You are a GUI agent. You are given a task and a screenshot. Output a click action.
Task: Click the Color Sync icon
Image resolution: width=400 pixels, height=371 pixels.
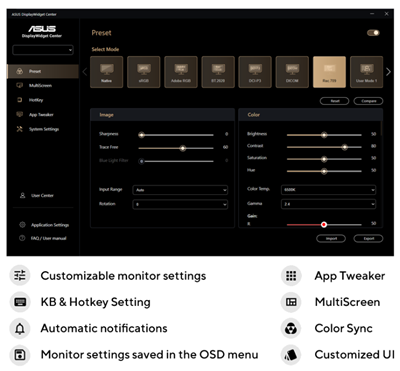tap(291, 329)
